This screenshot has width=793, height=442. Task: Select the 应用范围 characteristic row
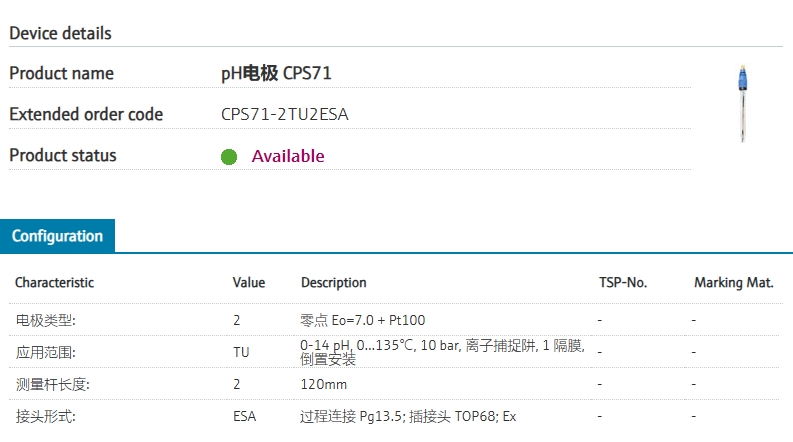pos(46,352)
